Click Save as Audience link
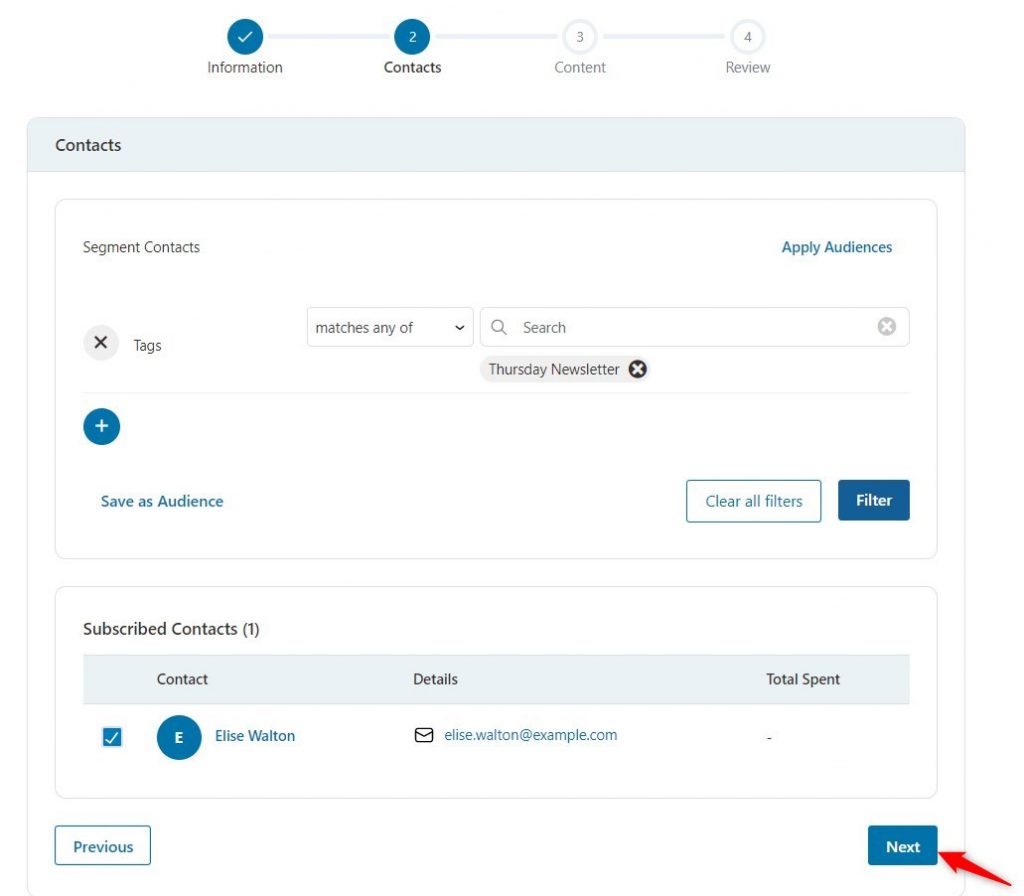This screenshot has height=896, width=1024. [x=162, y=501]
